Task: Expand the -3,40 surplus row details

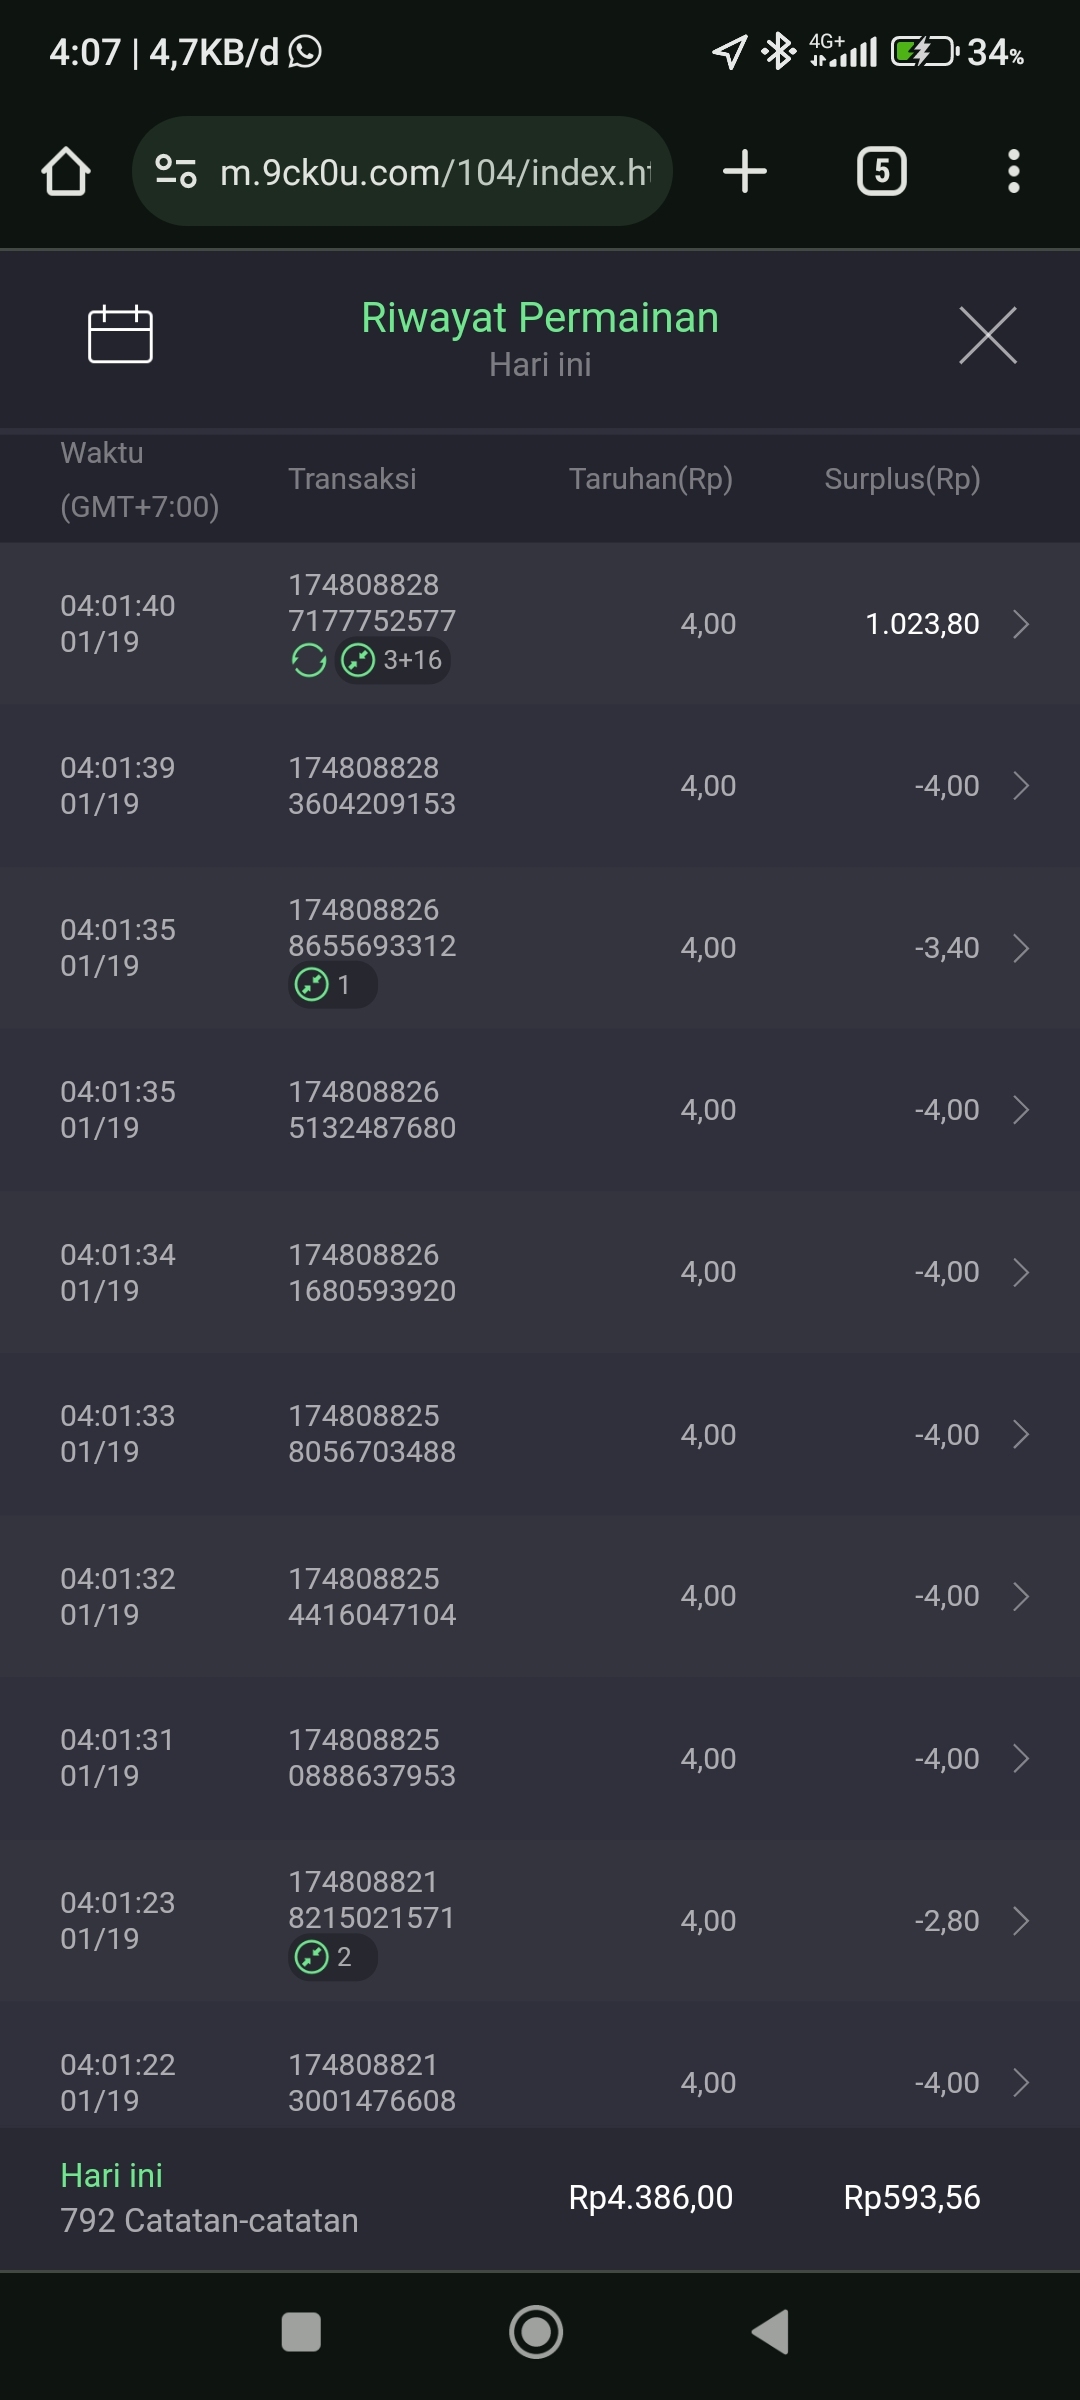Action: [1020, 948]
